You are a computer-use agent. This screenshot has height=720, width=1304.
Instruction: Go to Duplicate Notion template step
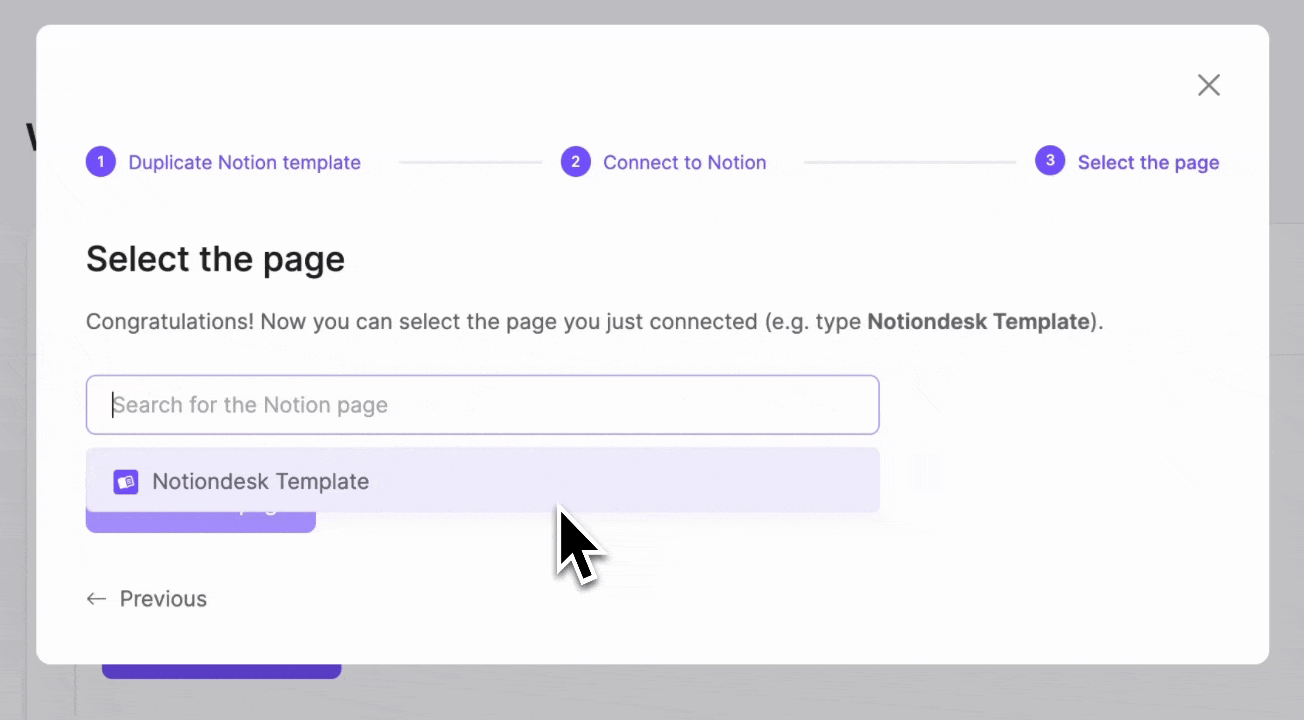244,162
